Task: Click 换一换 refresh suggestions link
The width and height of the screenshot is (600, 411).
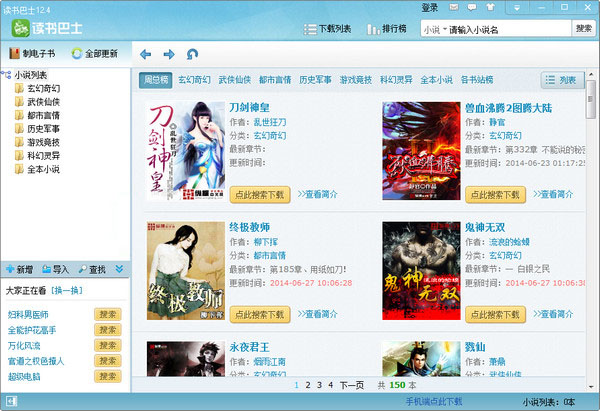Action: click(67, 290)
